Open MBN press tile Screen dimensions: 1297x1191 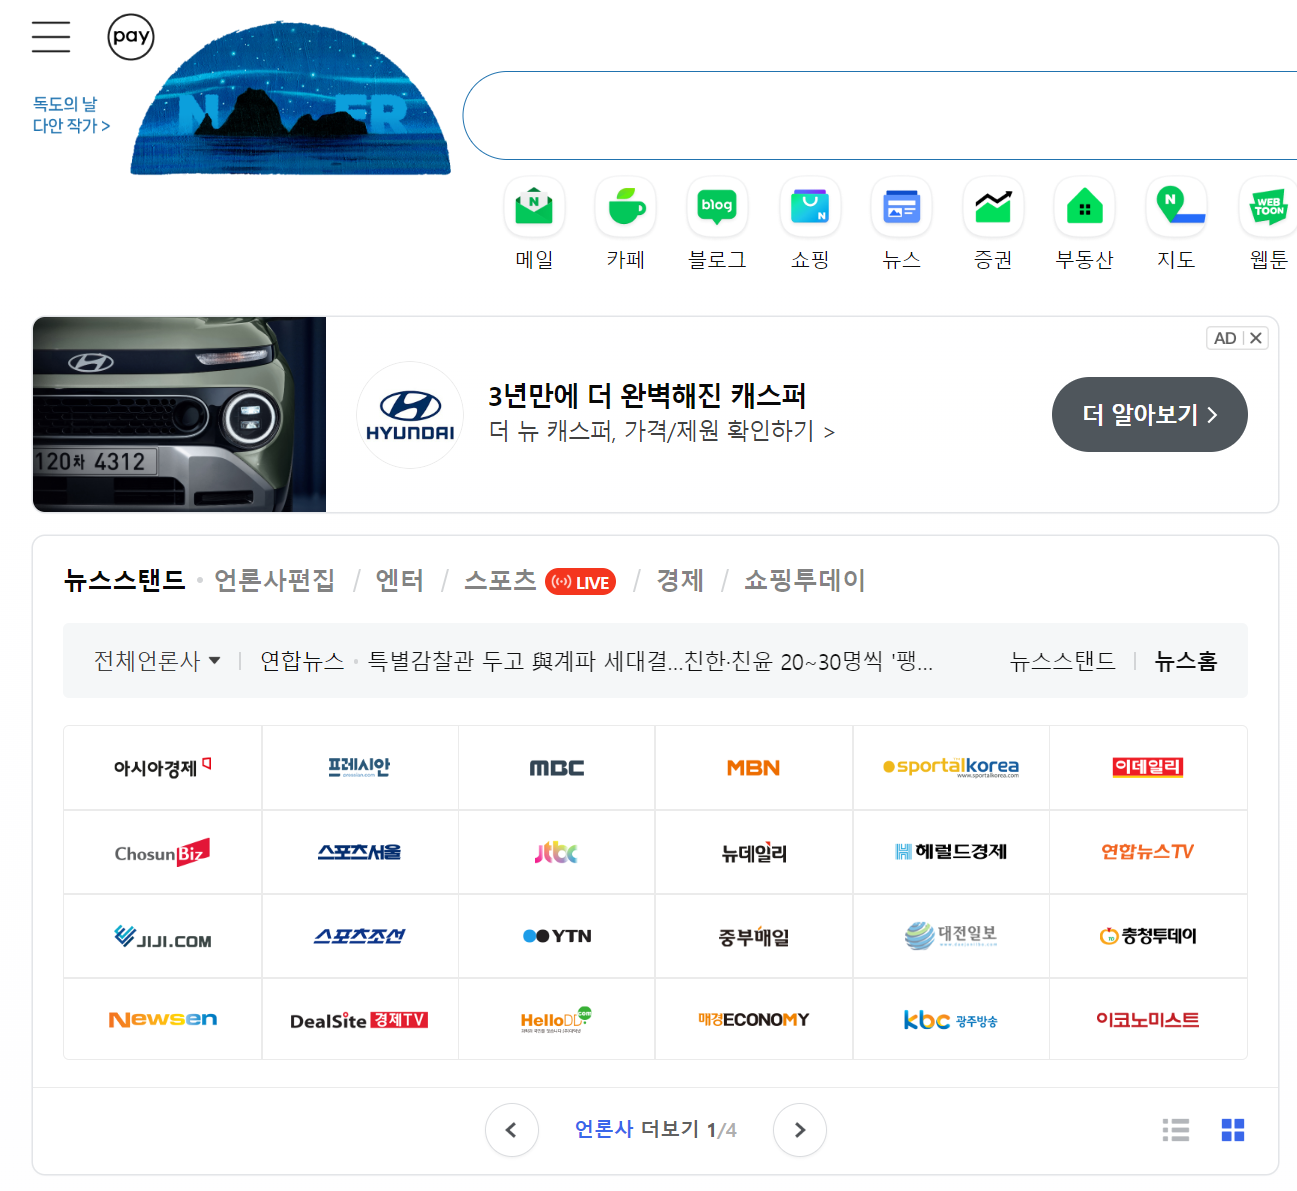point(754,768)
